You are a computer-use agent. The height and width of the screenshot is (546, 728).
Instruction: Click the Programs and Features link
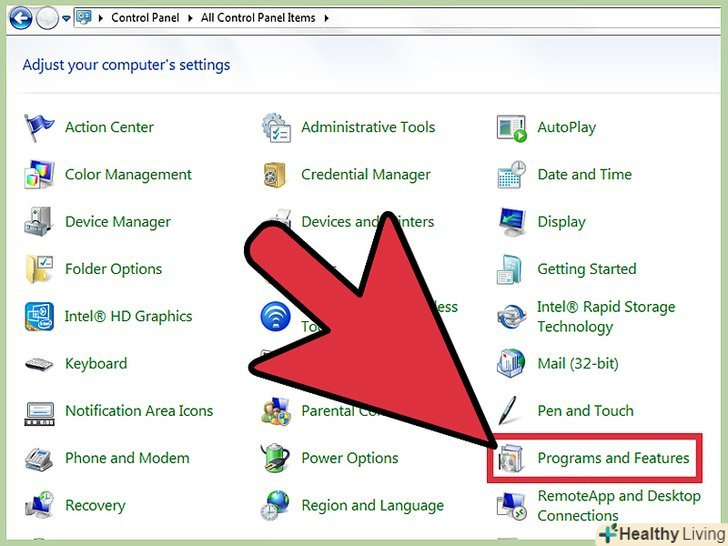[613, 459]
